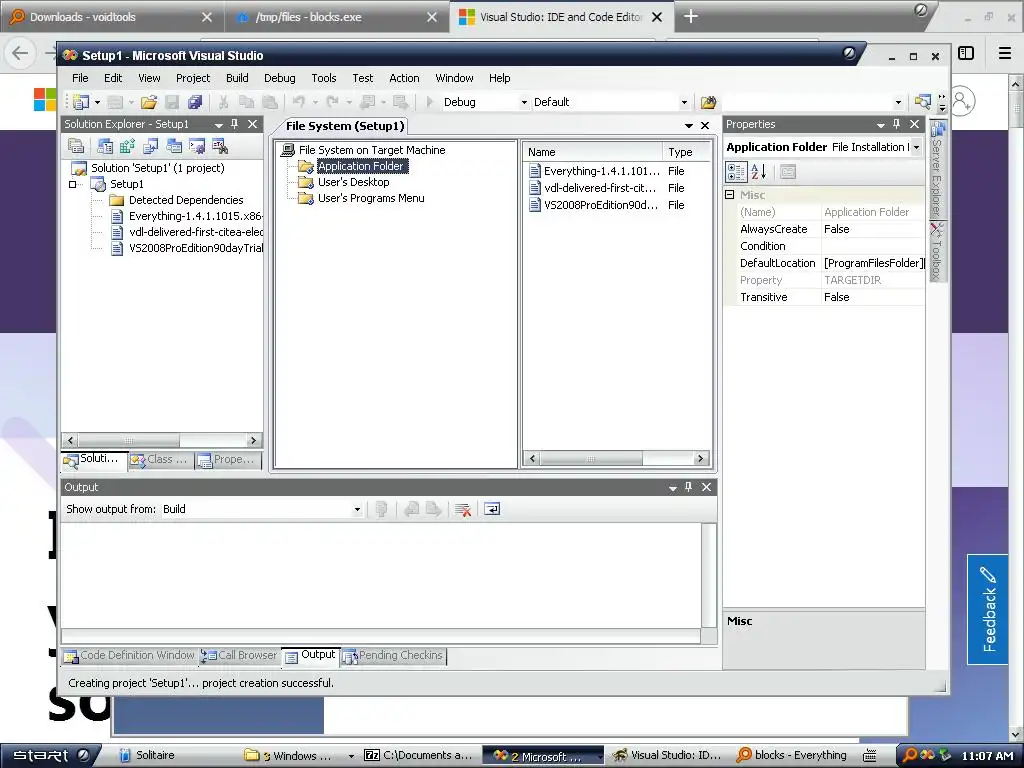
Task: Switch to Call Browser tab
Action: pos(239,656)
